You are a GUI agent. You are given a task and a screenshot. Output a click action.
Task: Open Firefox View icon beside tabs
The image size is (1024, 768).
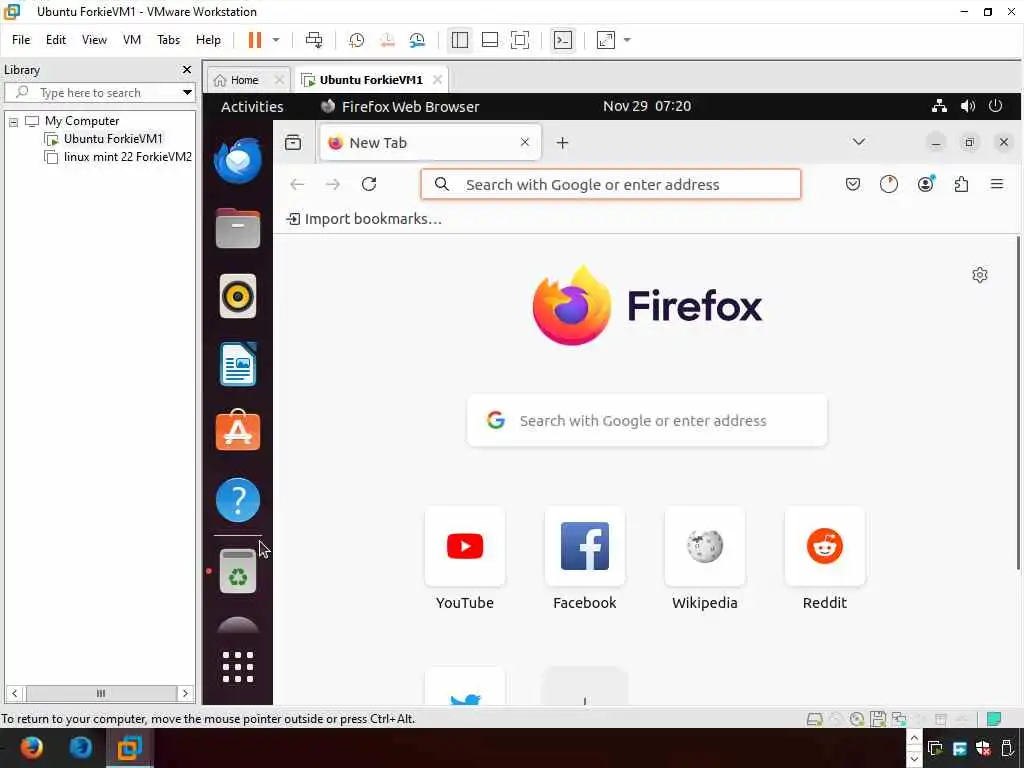point(293,142)
